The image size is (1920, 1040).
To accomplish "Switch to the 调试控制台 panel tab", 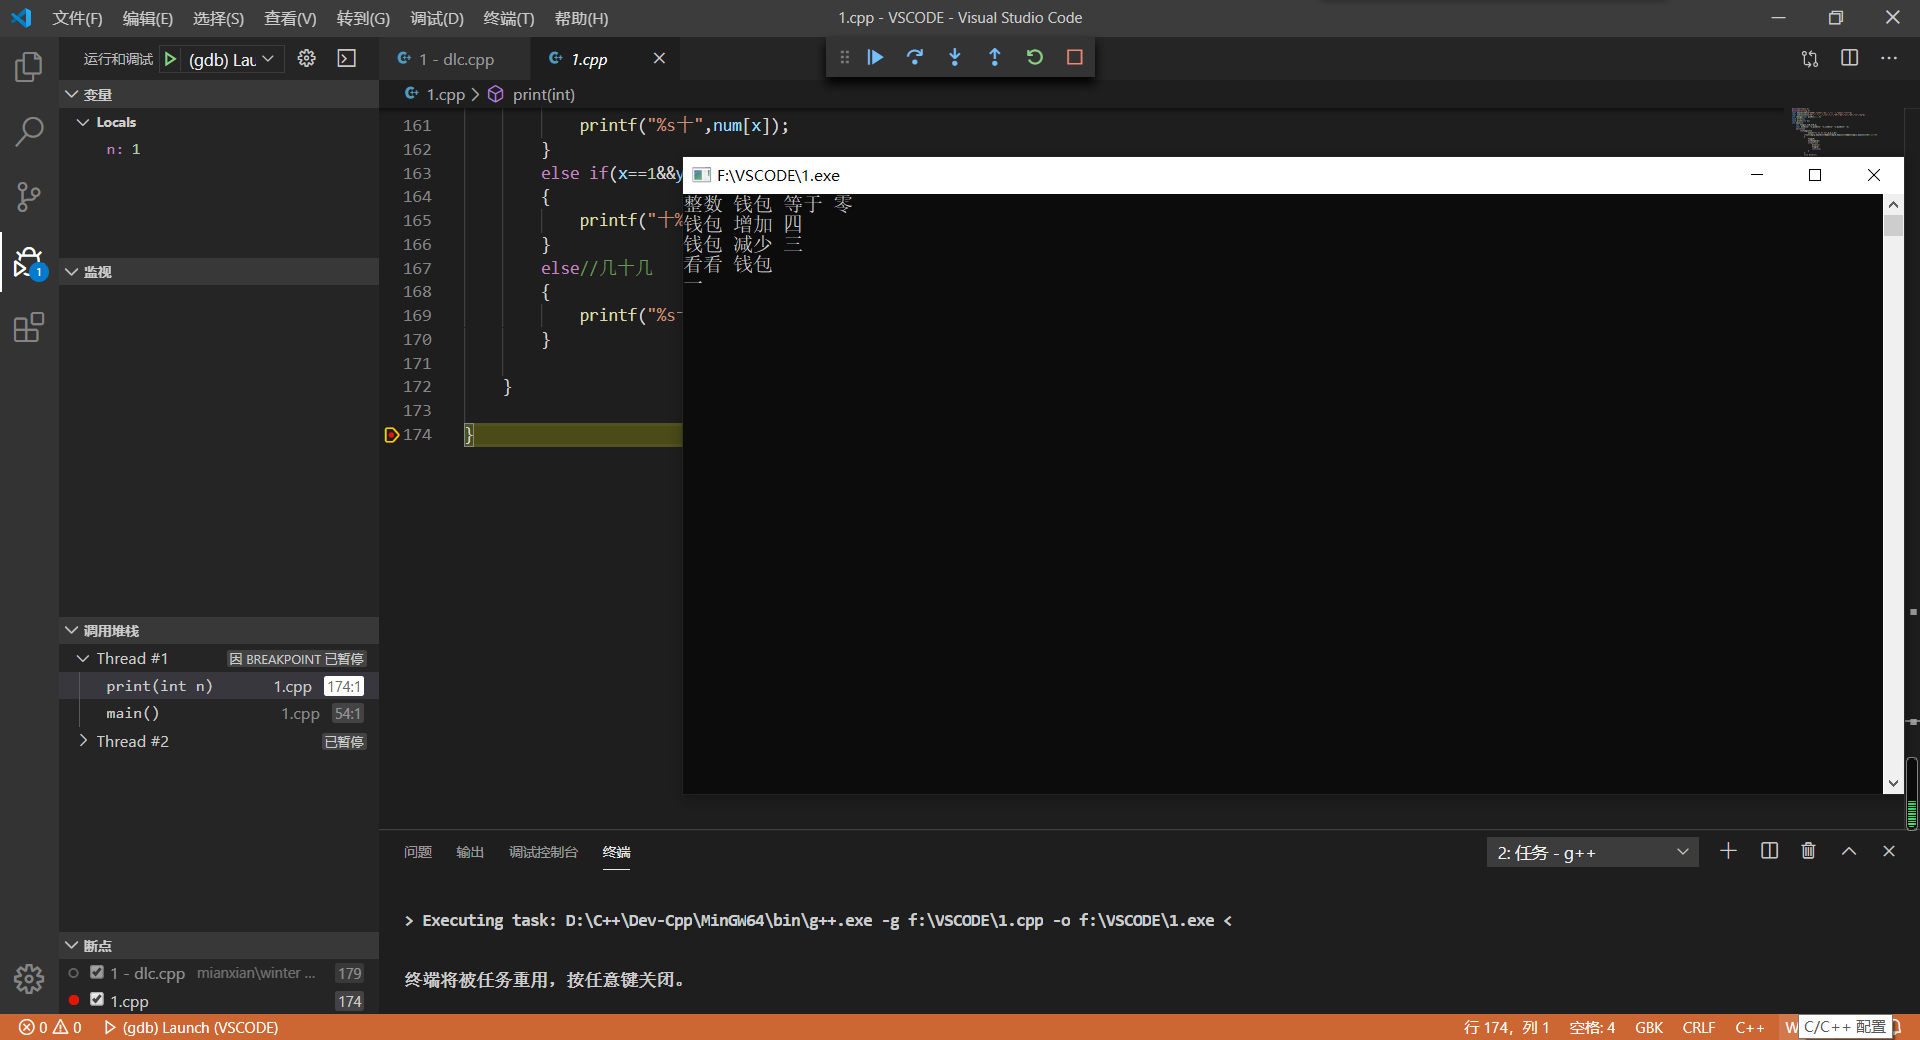I will point(543,852).
